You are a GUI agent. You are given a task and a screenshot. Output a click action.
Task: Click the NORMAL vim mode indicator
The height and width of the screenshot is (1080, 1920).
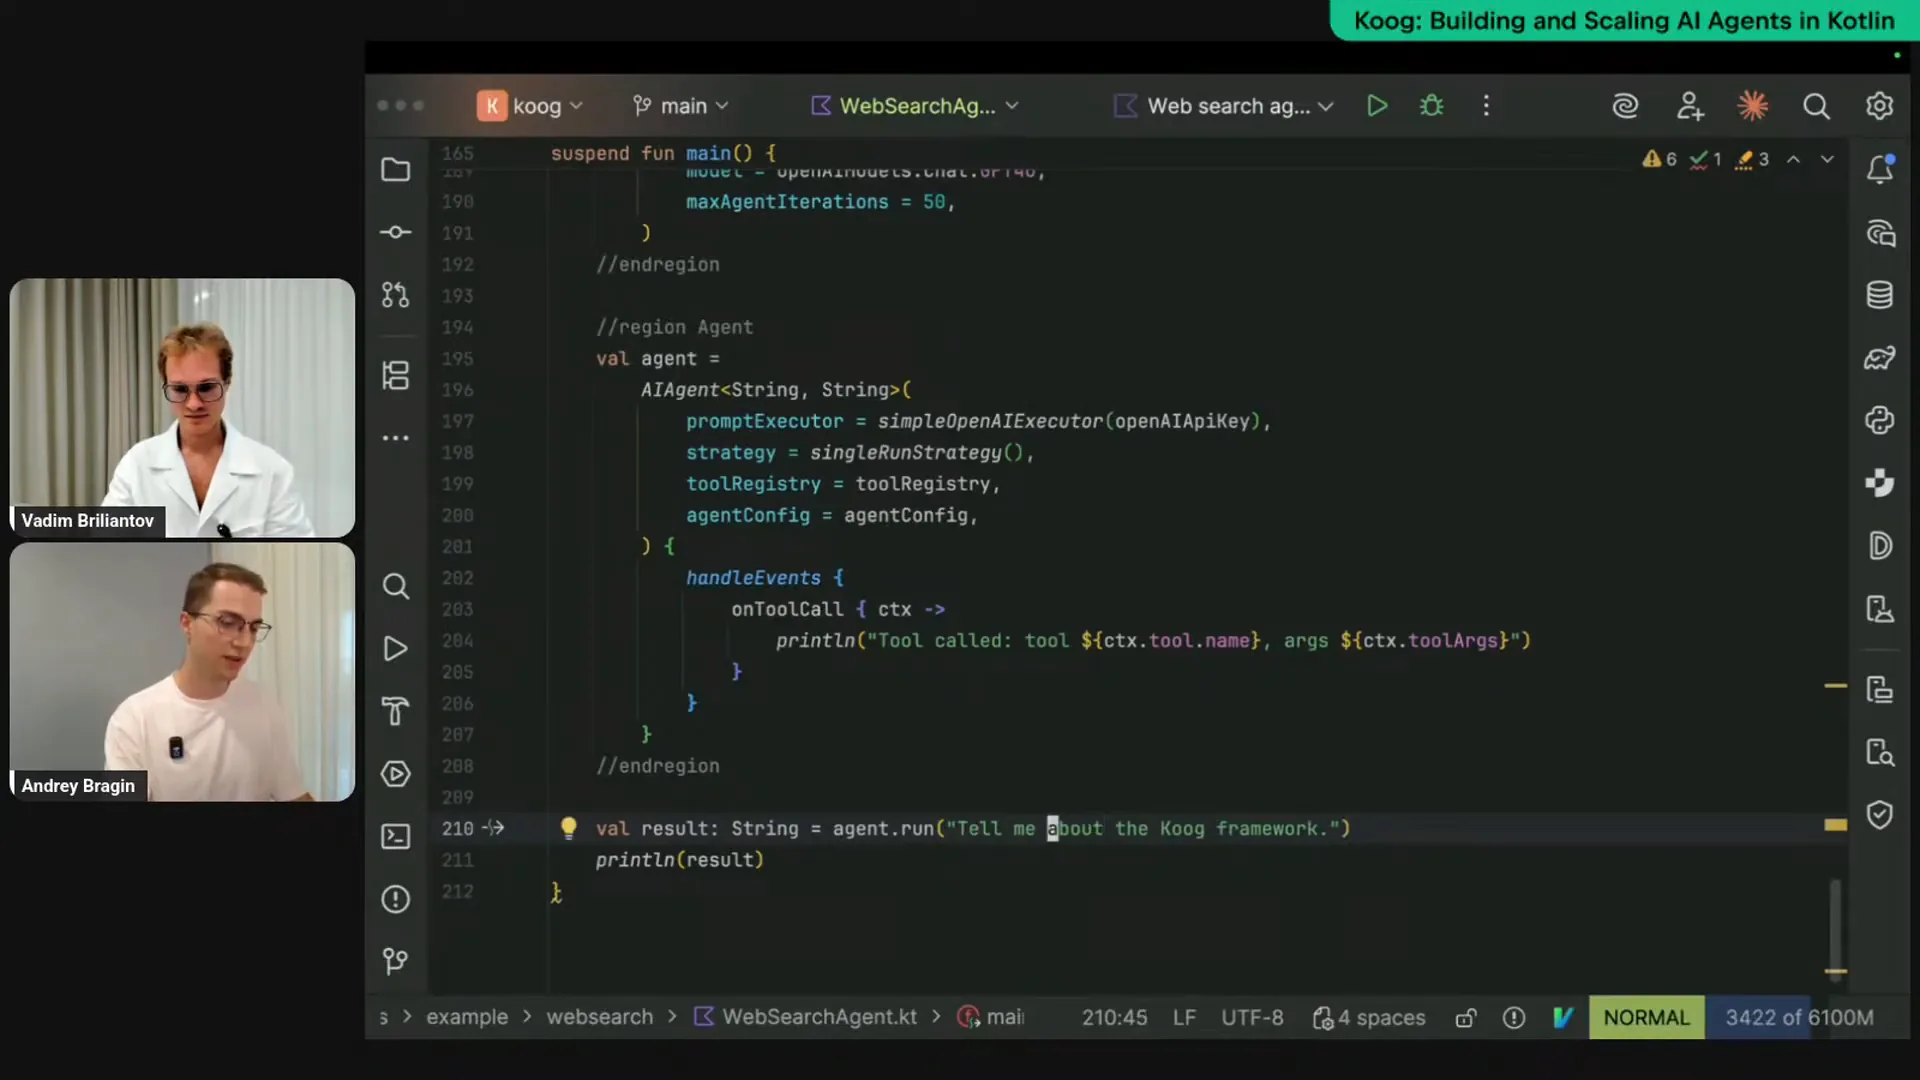pos(1646,1018)
